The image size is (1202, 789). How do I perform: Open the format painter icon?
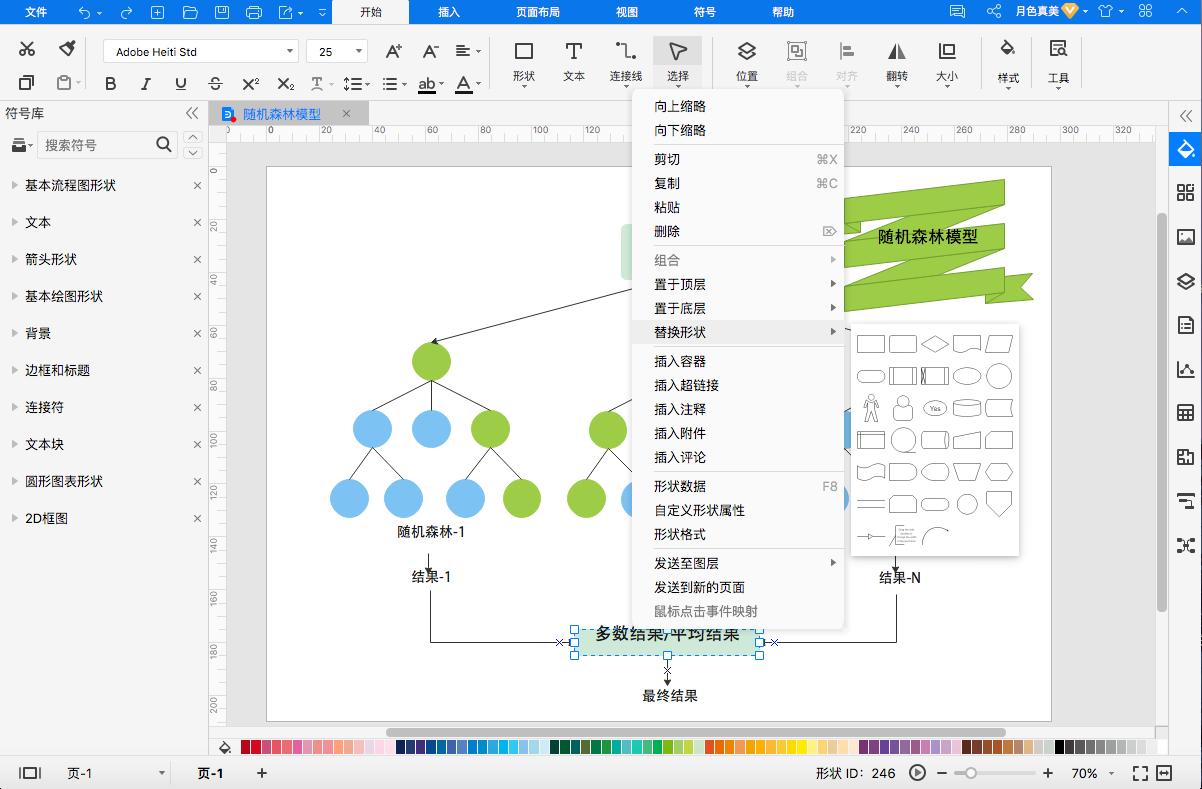click(x=67, y=48)
